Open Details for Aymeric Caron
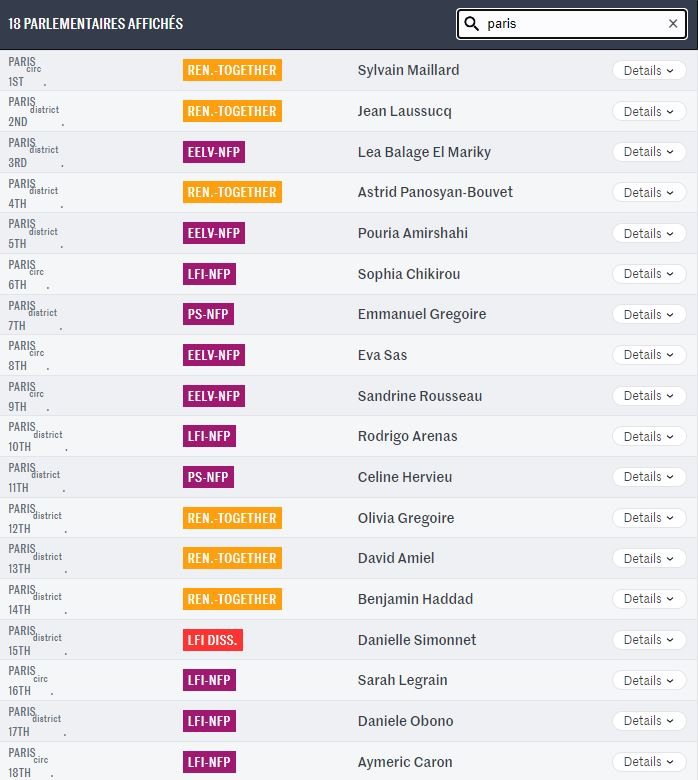This screenshot has width=698, height=780. click(649, 761)
